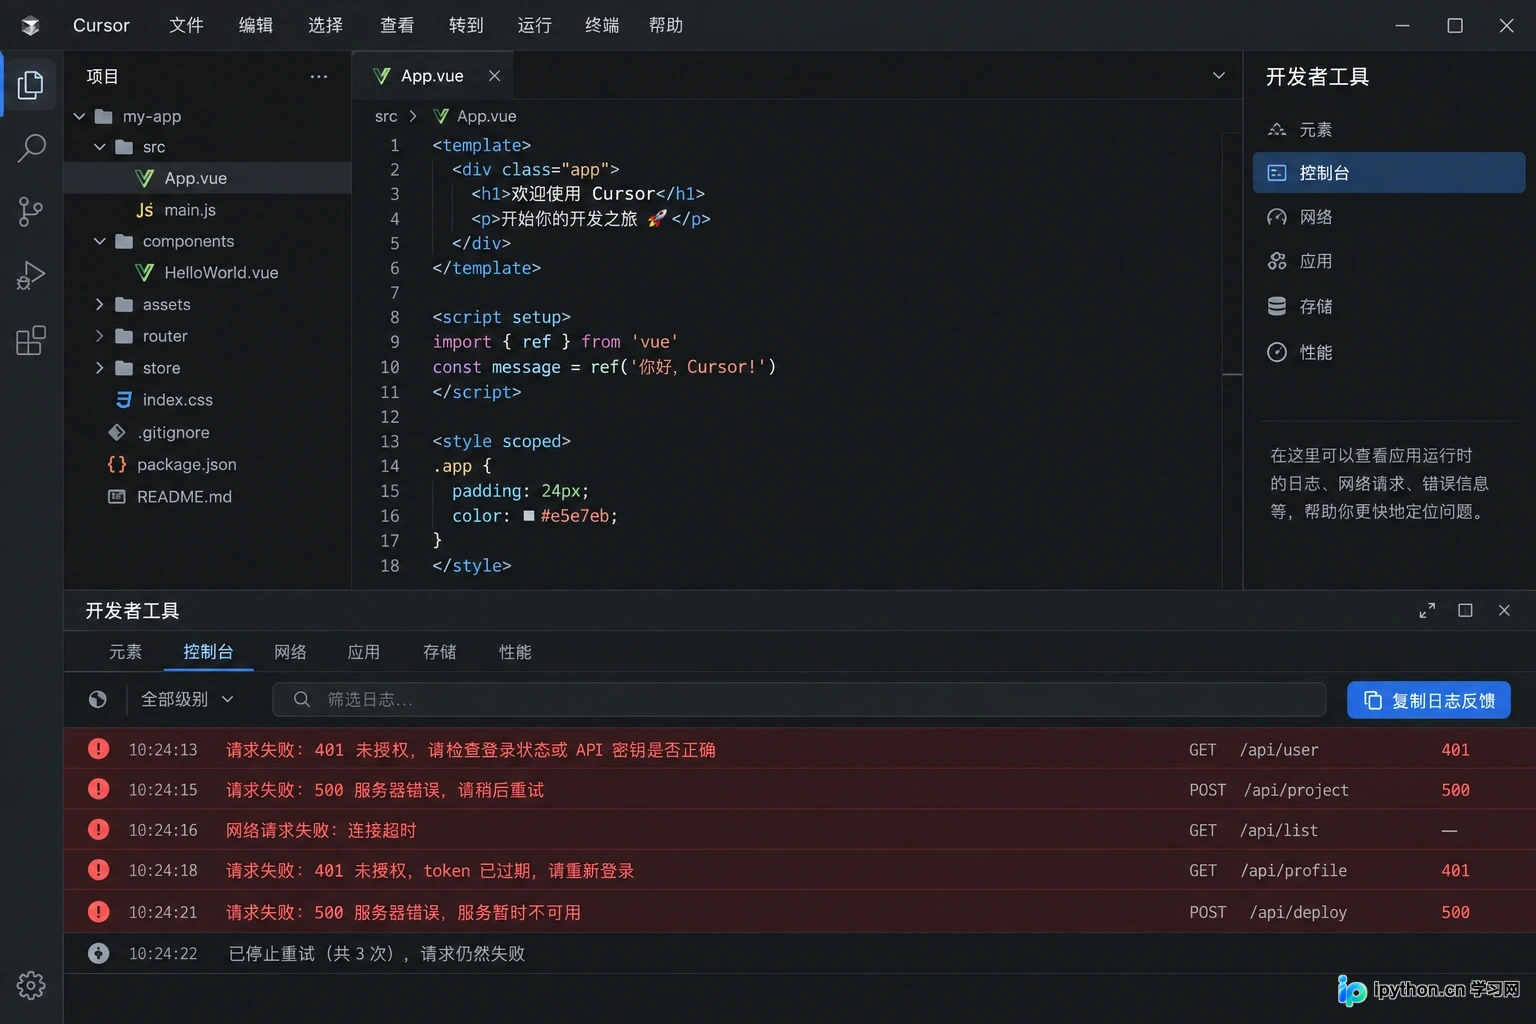Click the 复制日志反馈 button
Image resolution: width=1536 pixels, height=1024 pixels.
(x=1429, y=700)
